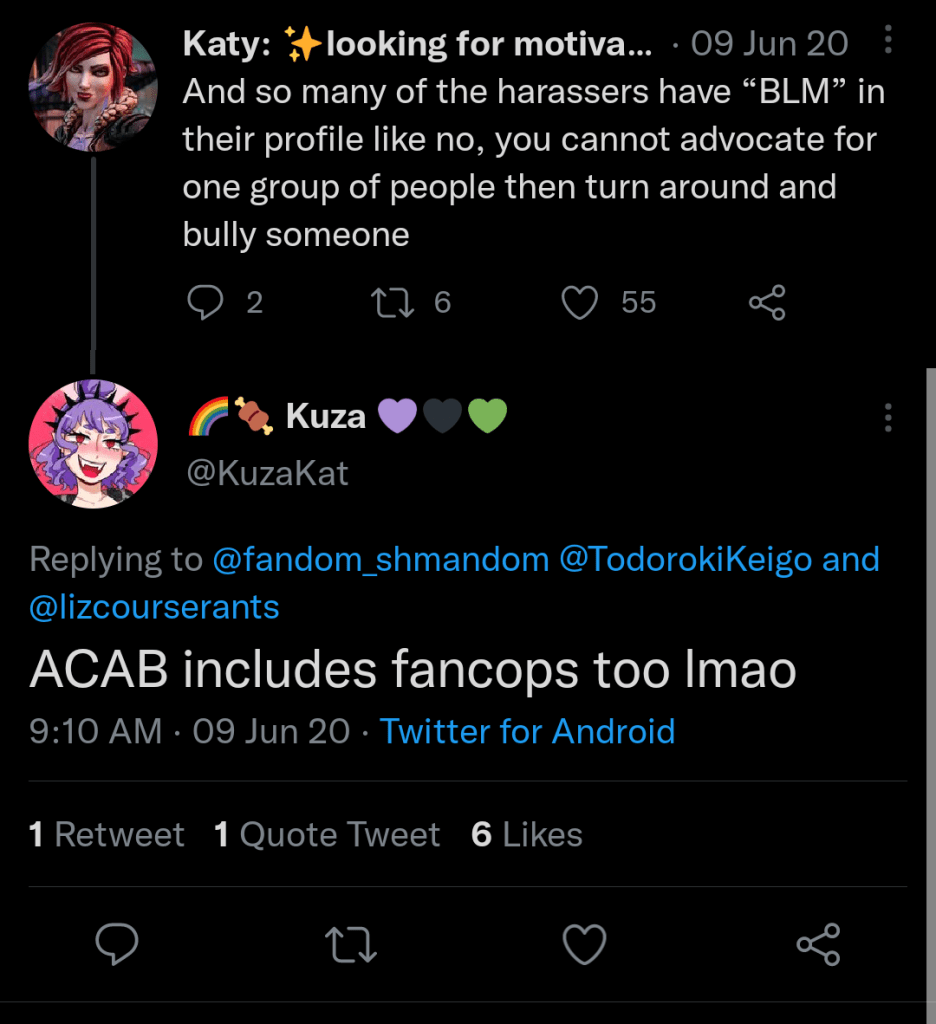Open Katy's profile picture avatar
Viewport: 936px width, 1024px height.
coord(92,84)
